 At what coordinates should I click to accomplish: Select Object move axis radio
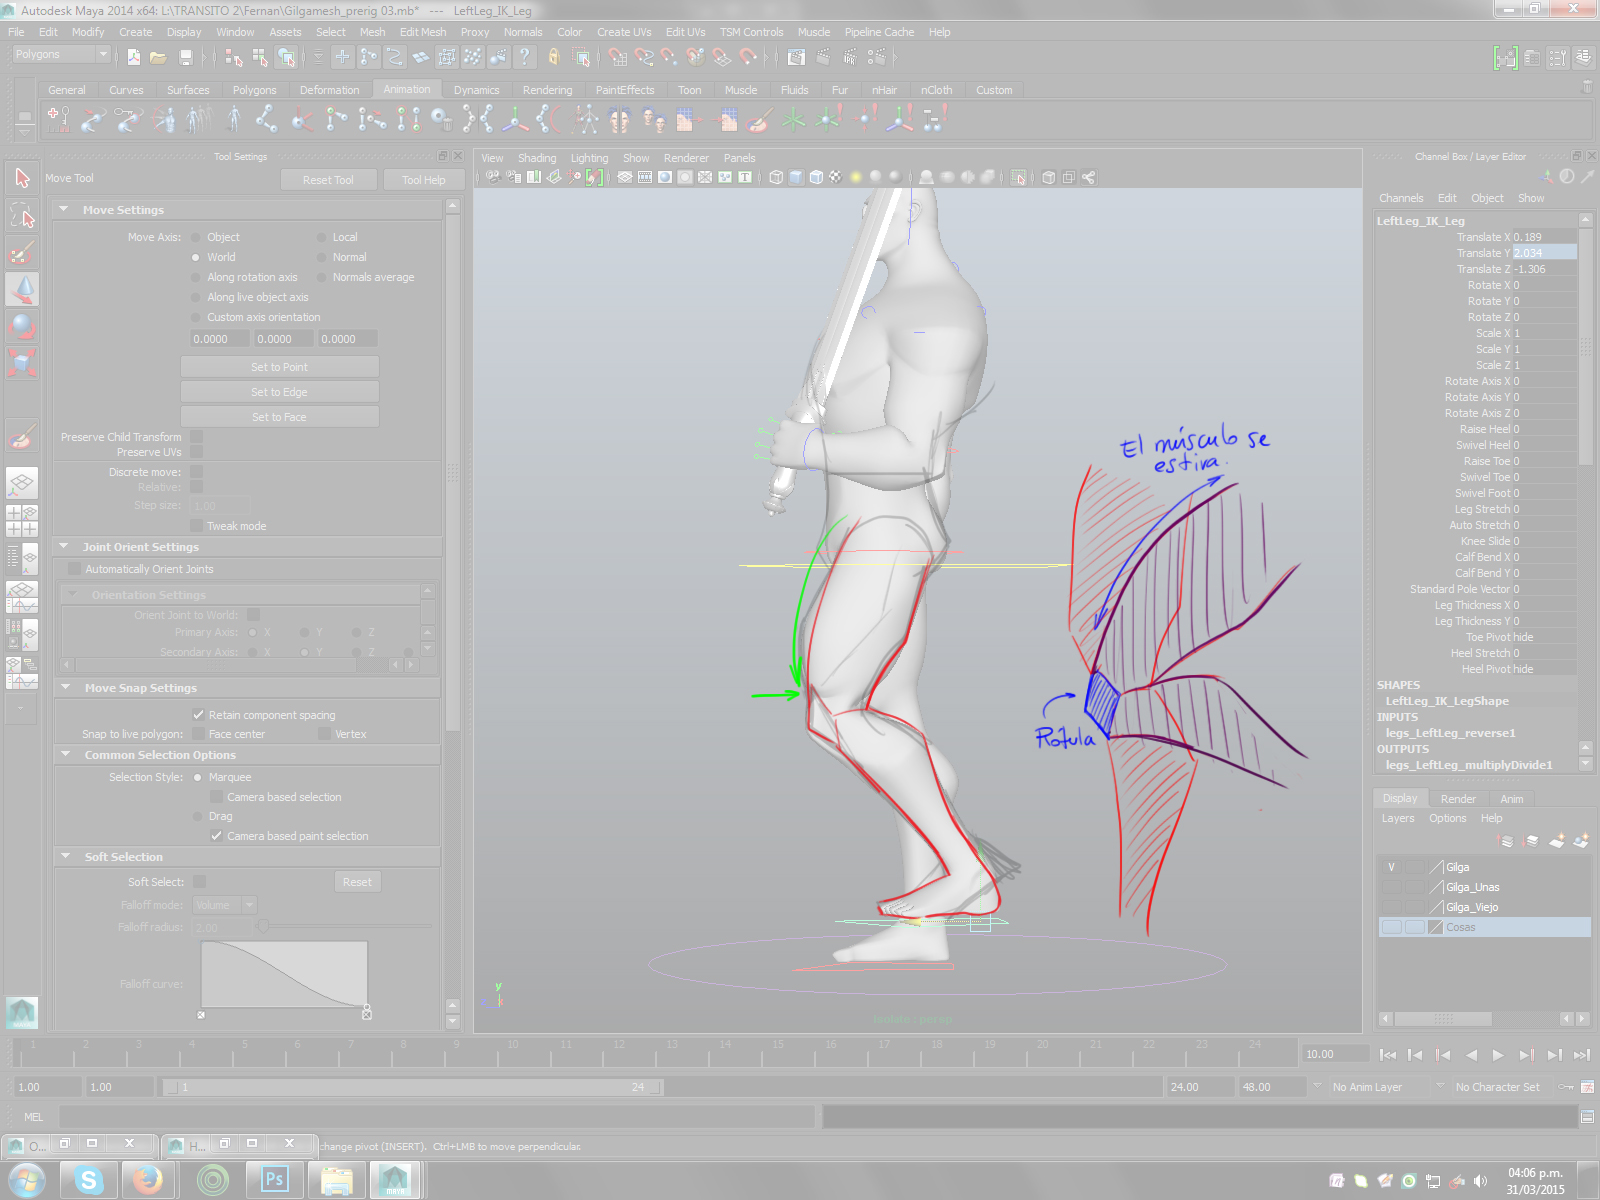196,238
